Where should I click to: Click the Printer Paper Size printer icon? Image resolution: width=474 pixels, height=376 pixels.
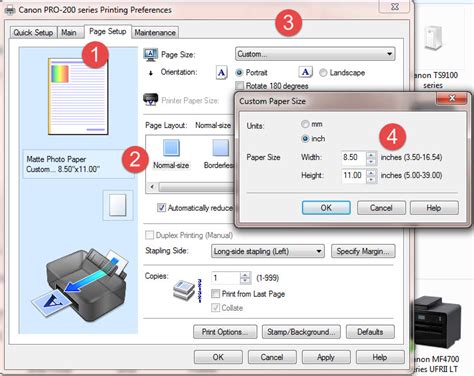[150, 100]
